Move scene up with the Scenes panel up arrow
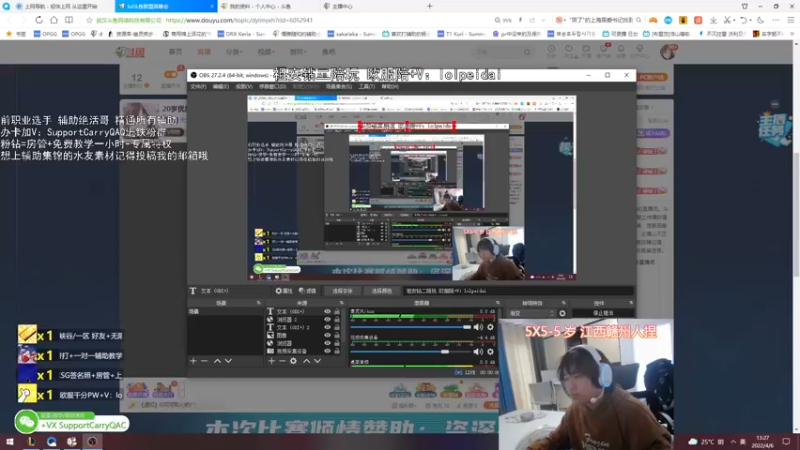Screen dimensions: 800x450 (x=217, y=361)
